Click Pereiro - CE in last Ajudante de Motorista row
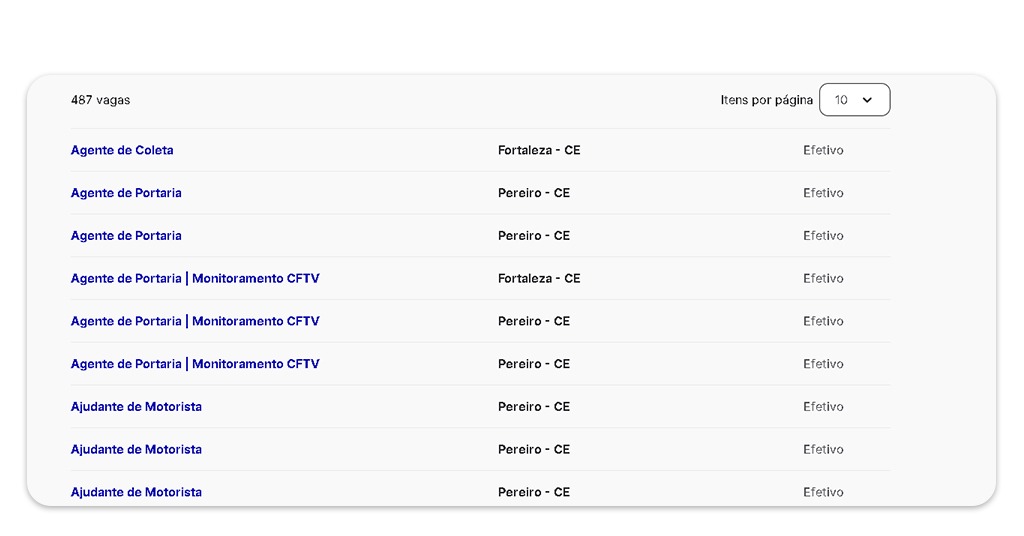 [534, 492]
